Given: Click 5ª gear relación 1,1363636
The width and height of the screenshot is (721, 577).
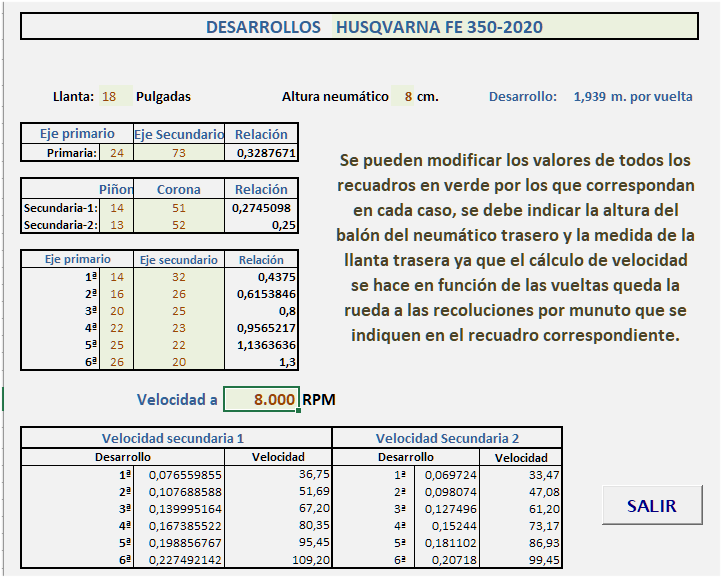Looking at the screenshot, I should tap(266, 345).
